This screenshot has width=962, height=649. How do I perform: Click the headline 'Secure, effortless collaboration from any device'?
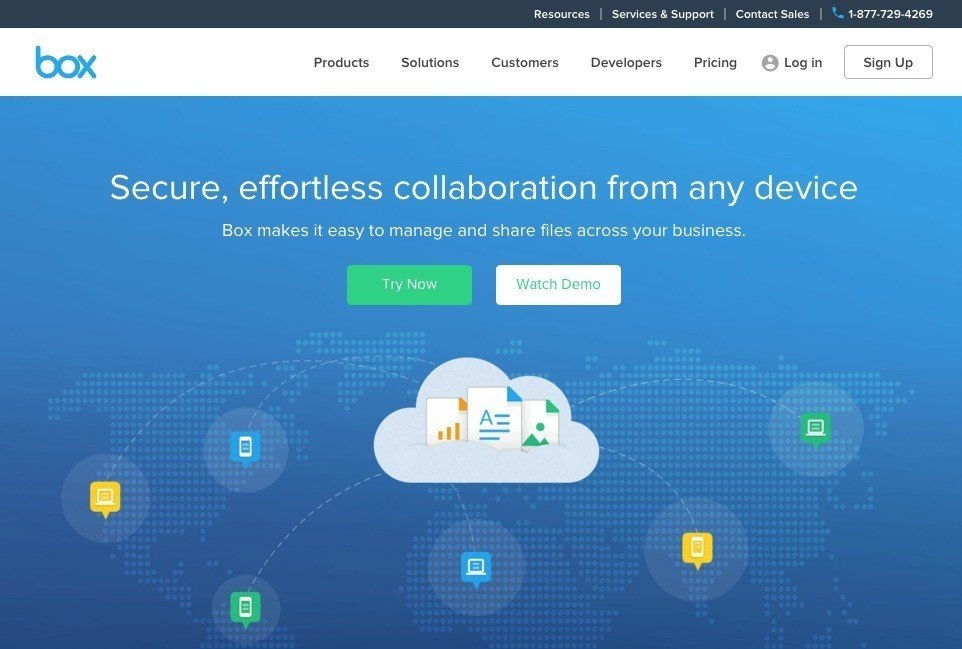[x=483, y=188]
